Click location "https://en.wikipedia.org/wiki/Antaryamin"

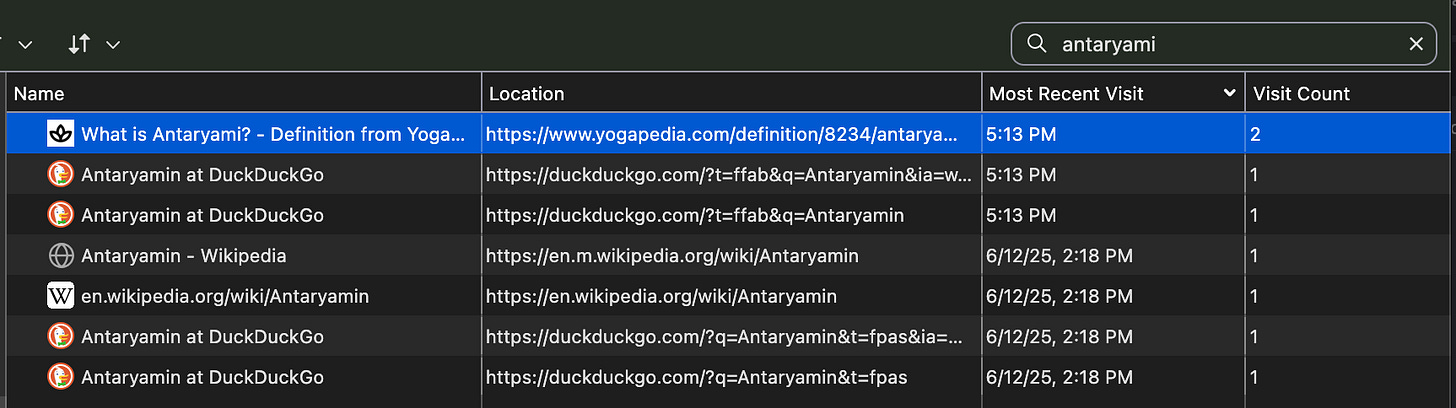[661, 296]
